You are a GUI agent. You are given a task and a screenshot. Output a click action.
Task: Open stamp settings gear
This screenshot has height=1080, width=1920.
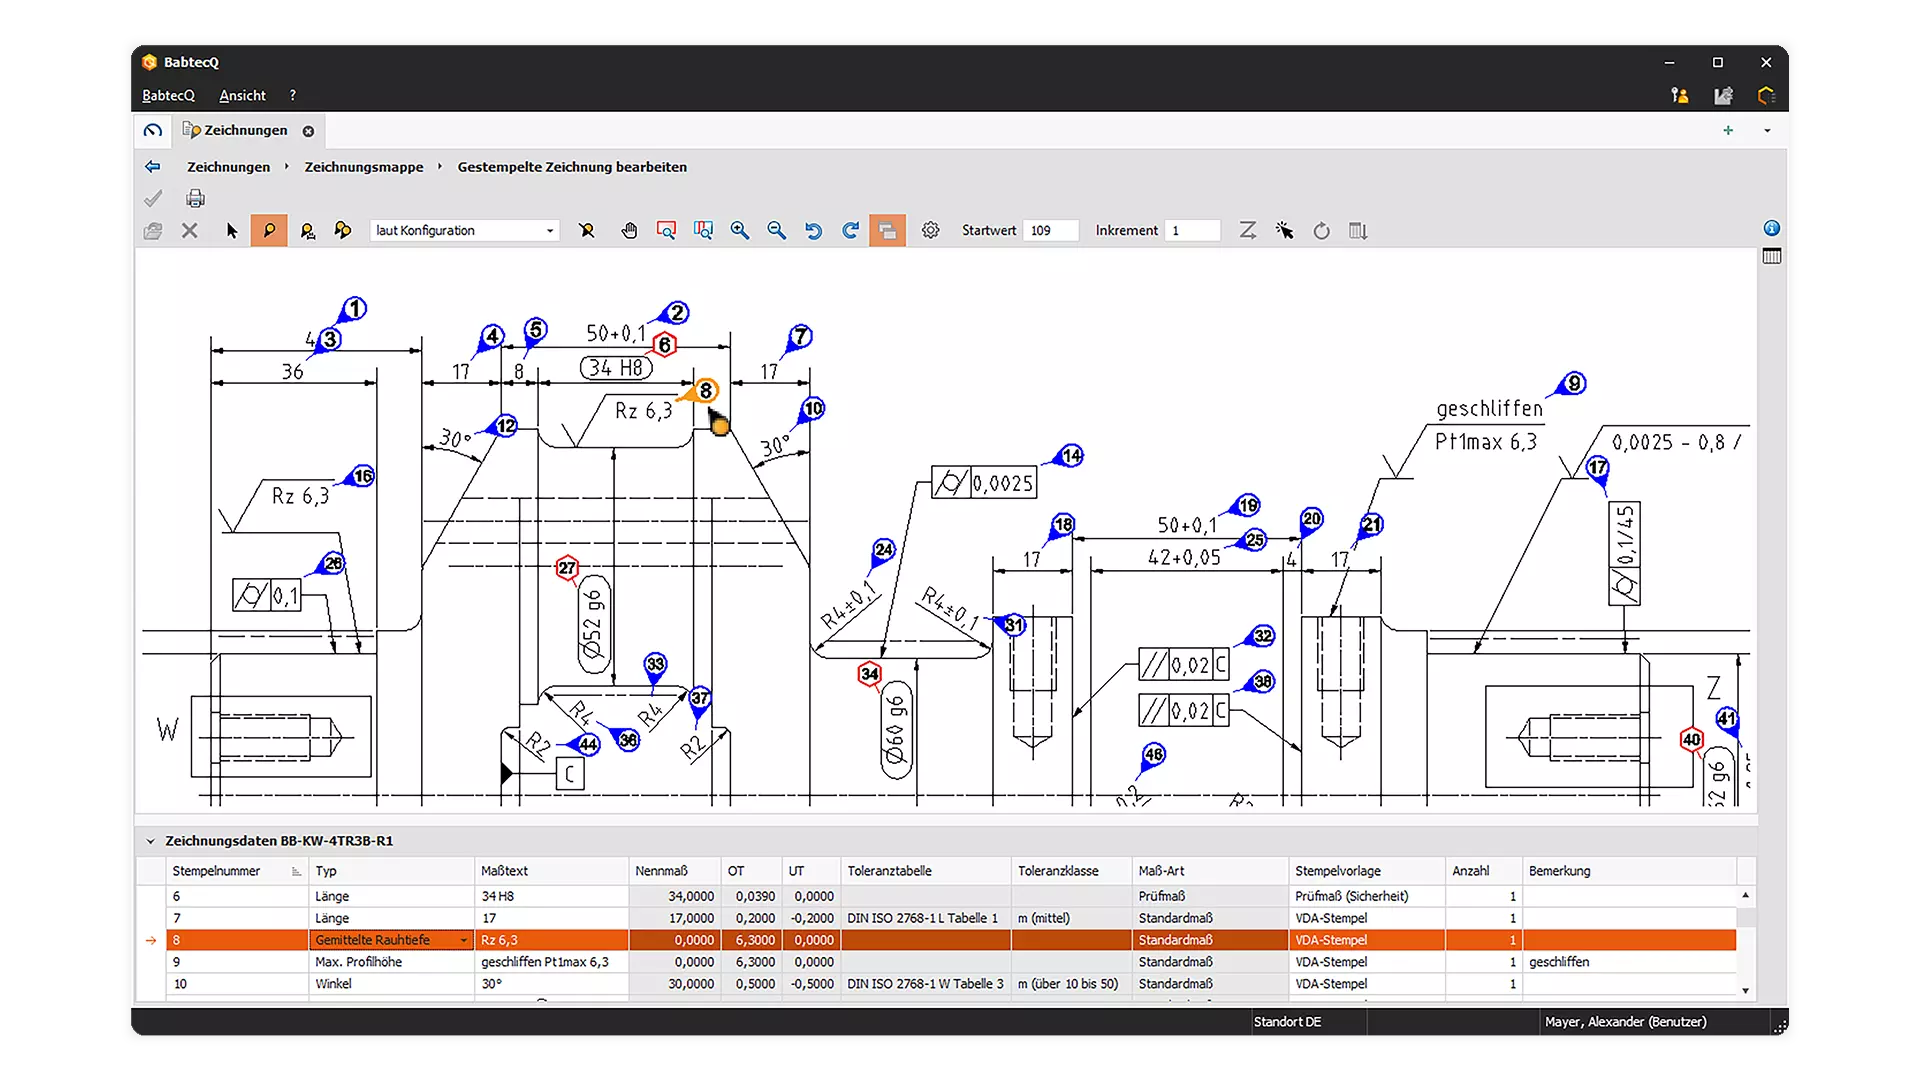tap(930, 231)
